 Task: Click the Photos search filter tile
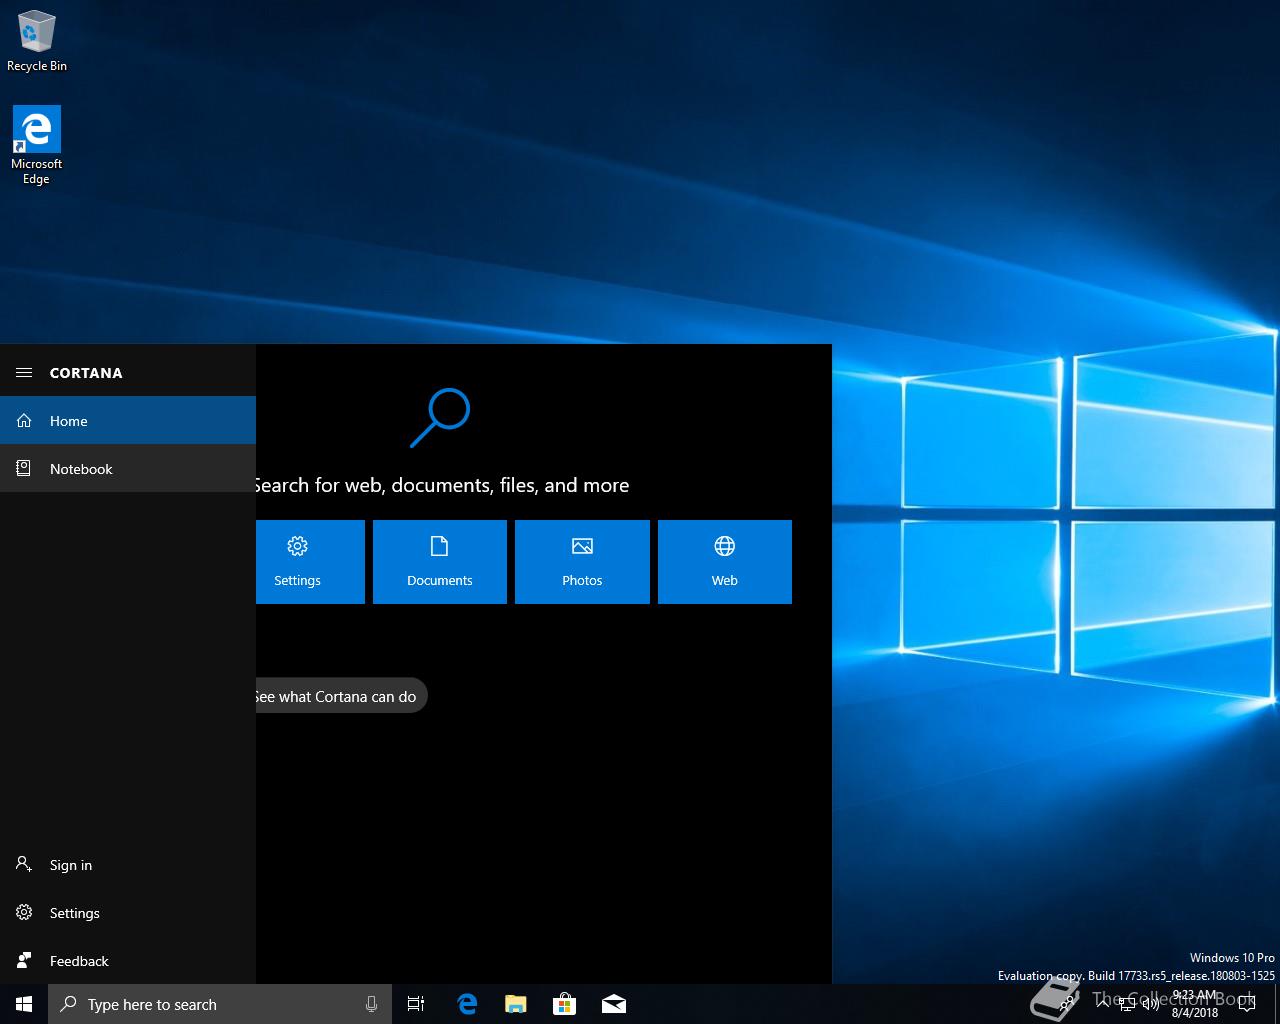tap(582, 562)
